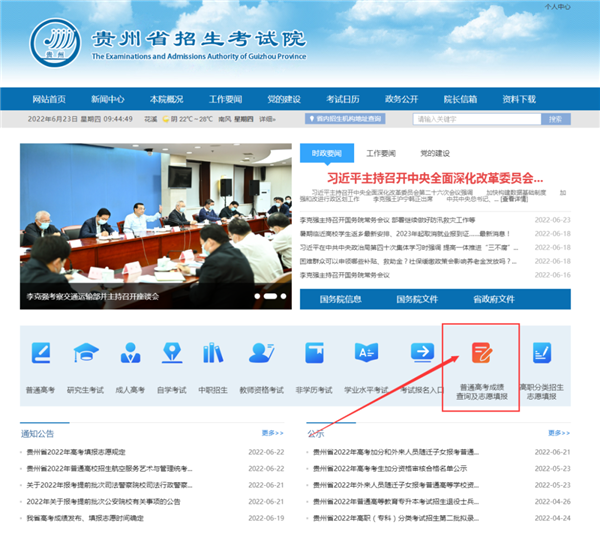Open the 成人高考 icon
The height and width of the screenshot is (551, 600).
[x=130, y=353]
